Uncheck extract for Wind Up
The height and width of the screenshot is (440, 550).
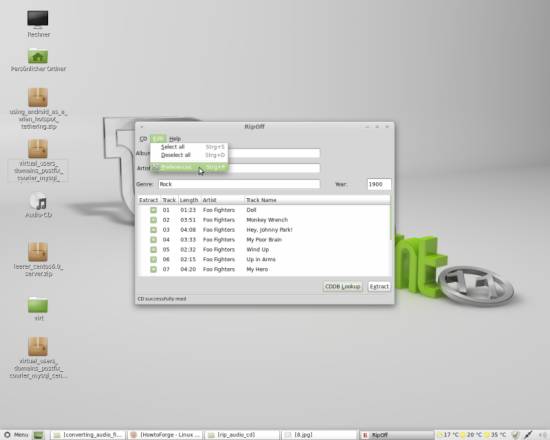click(x=153, y=249)
